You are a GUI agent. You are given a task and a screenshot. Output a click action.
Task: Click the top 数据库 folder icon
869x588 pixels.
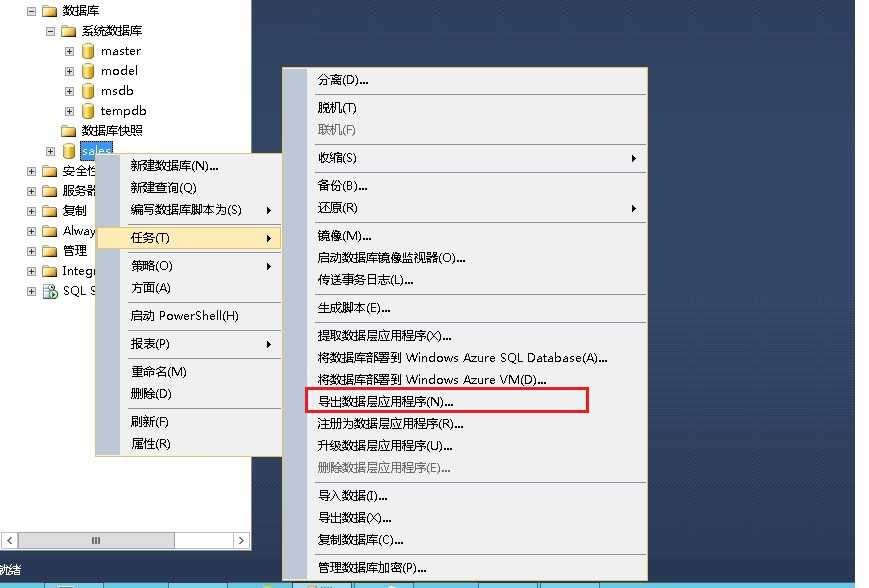(49, 11)
